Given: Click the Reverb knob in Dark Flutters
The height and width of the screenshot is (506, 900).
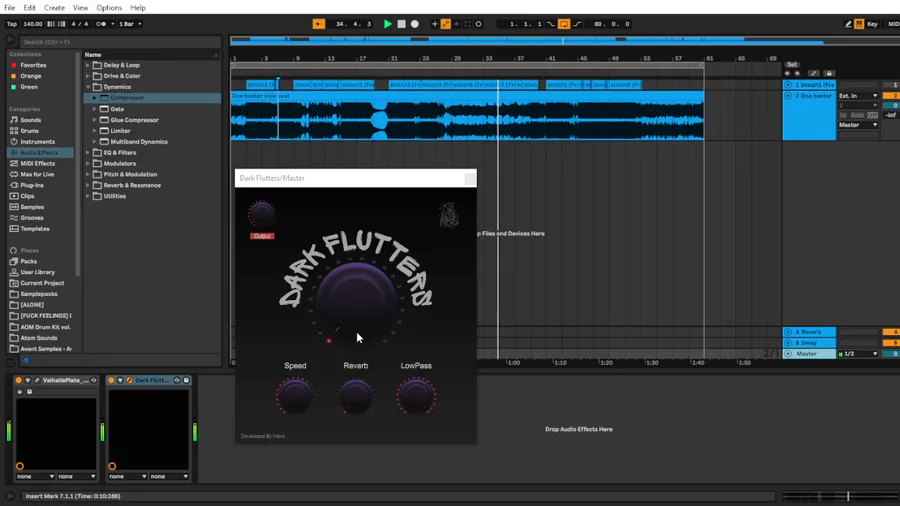Looking at the screenshot, I should [356, 396].
